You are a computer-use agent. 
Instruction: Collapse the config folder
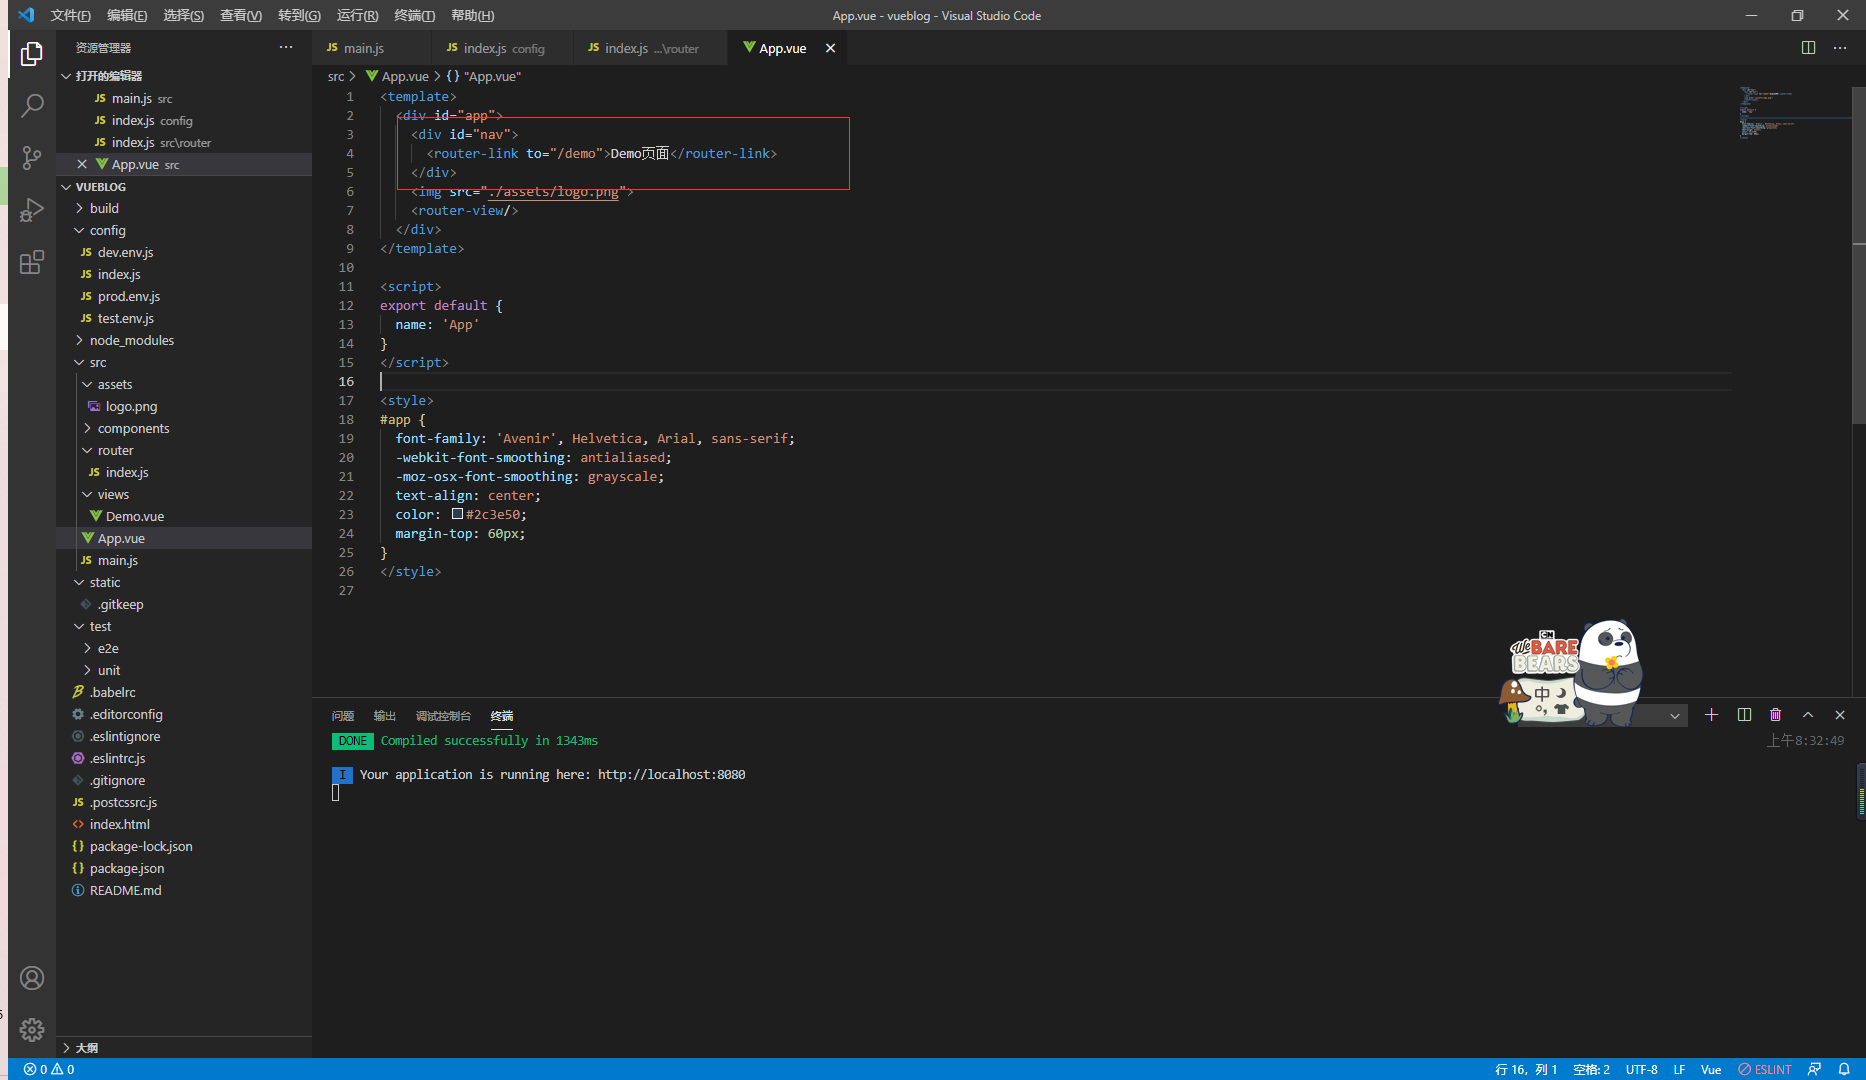coord(185,230)
